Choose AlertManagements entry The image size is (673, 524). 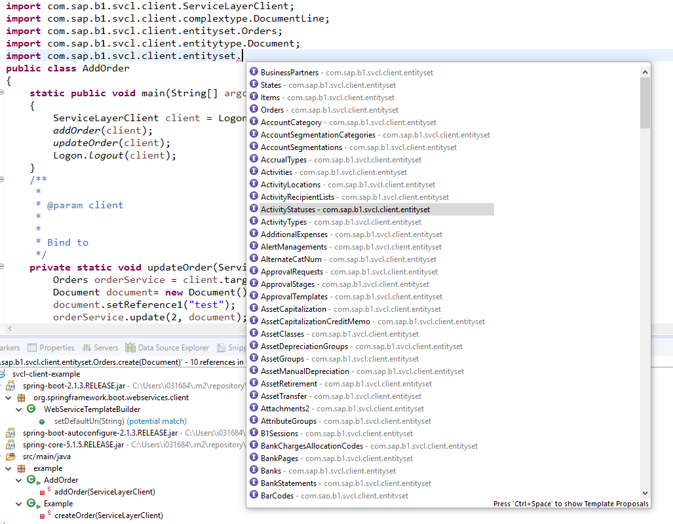[346, 247]
